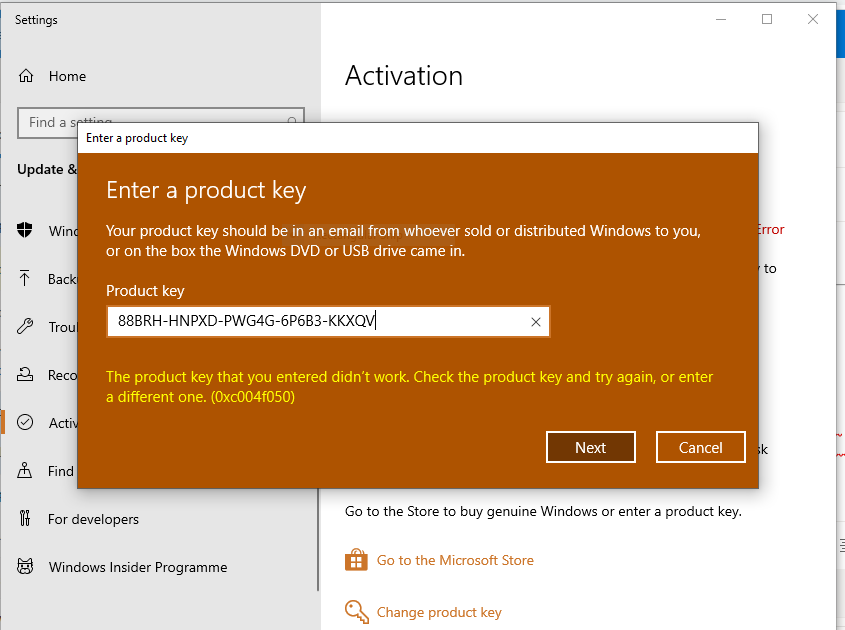Click the Windows Insider Programme cat icon

25,566
